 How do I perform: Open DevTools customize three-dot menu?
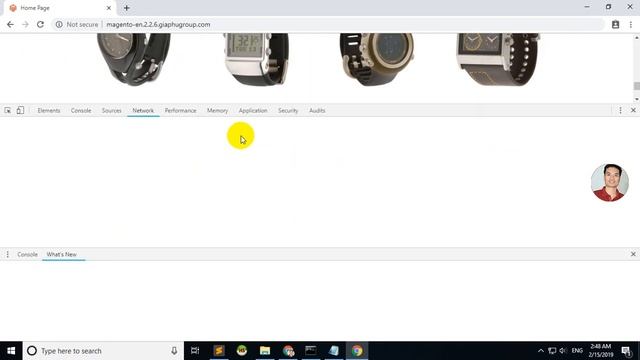pyautogui.click(x=620, y=110)
